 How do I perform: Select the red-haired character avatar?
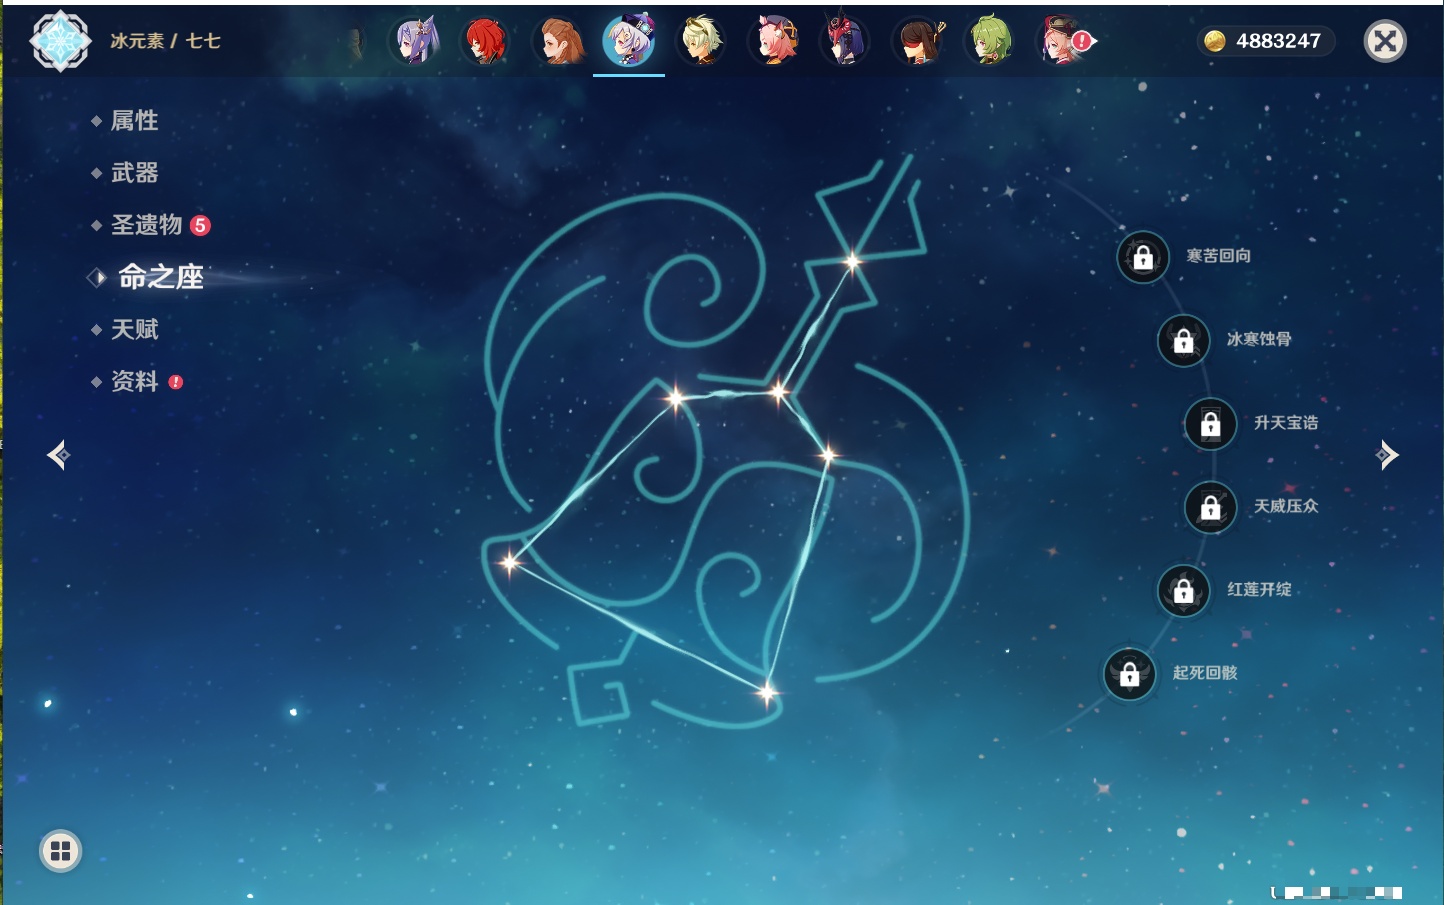486,41
